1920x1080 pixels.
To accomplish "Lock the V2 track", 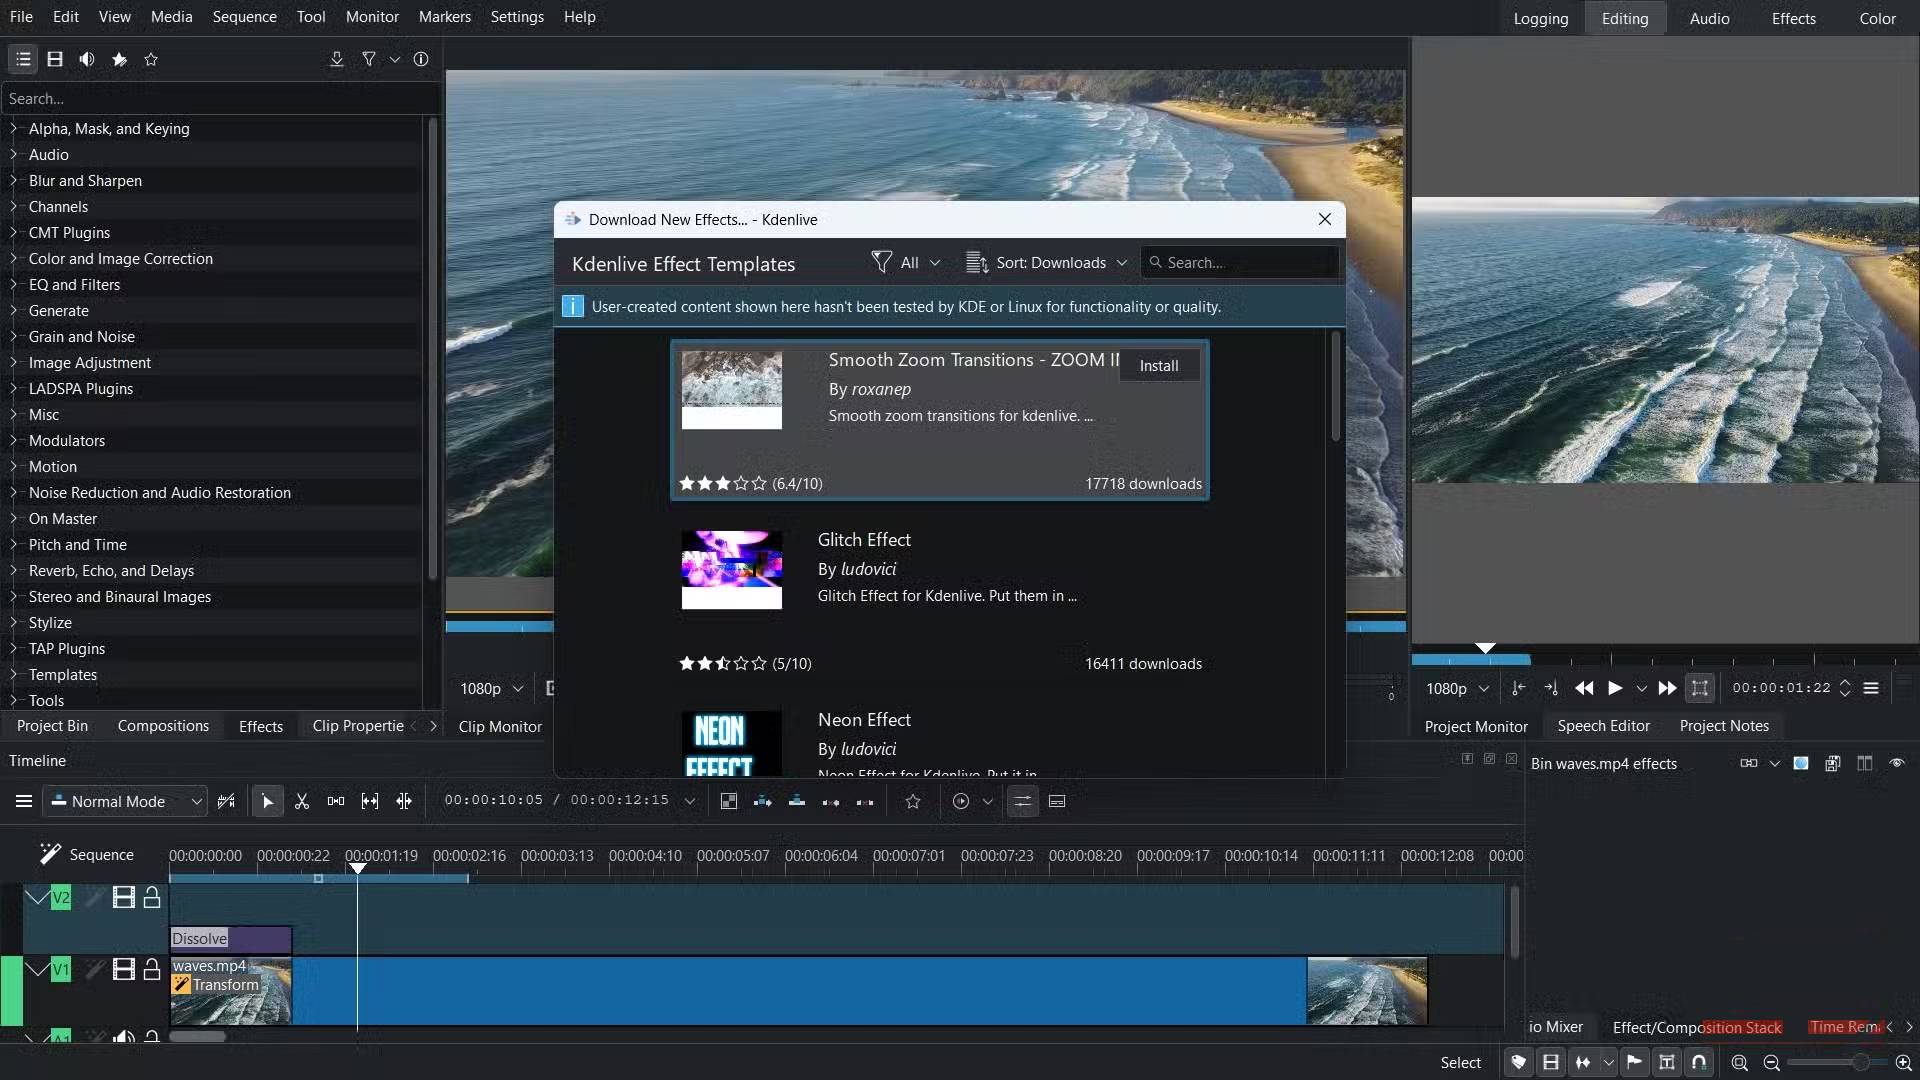I will coord(152,897).
